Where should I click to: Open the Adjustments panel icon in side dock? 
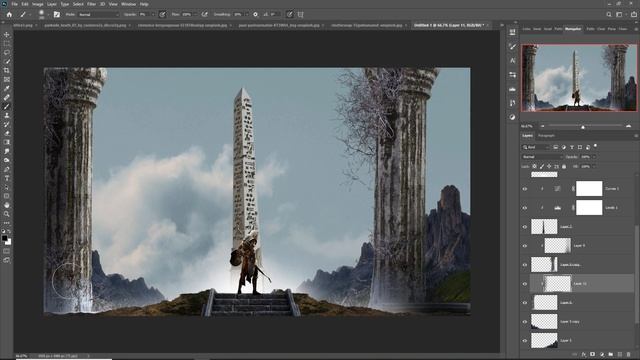[513, 117]
